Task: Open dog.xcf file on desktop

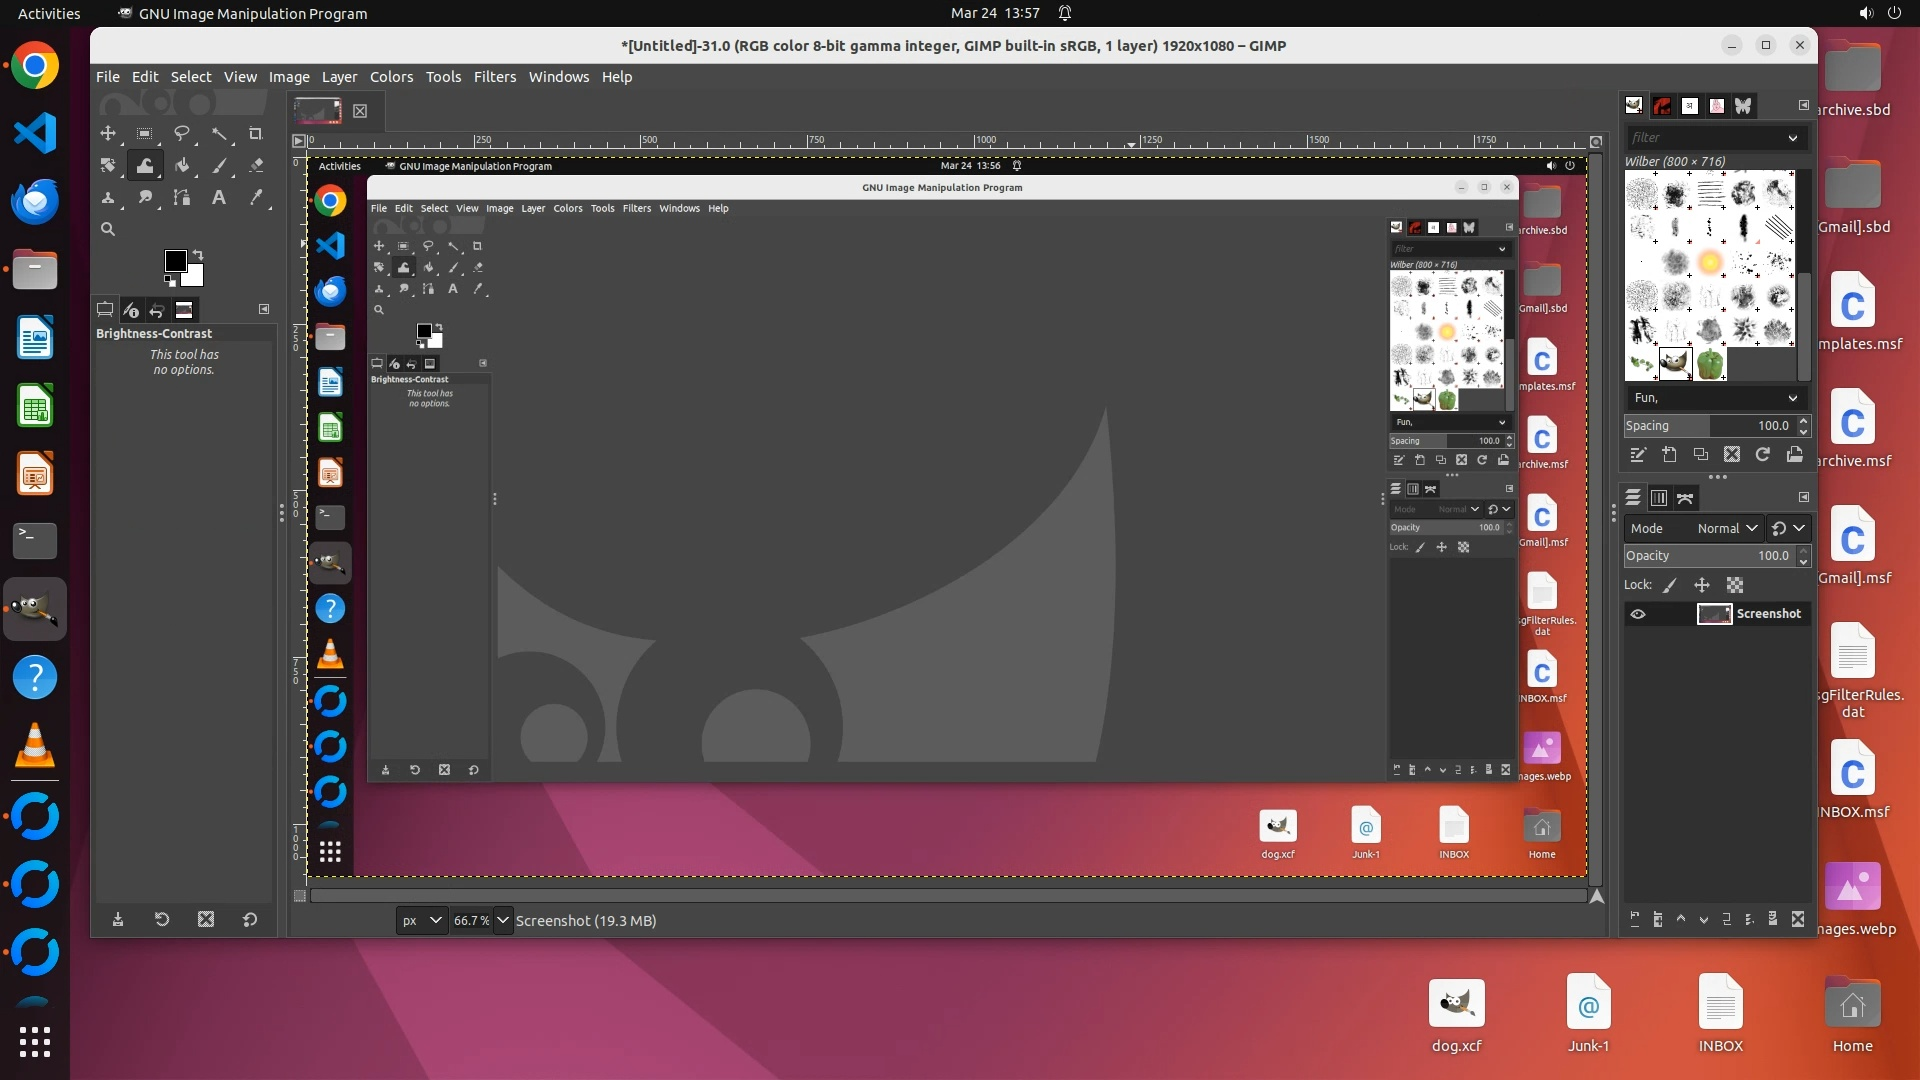Action: pyautogui.click(x=1456, y=1014)
